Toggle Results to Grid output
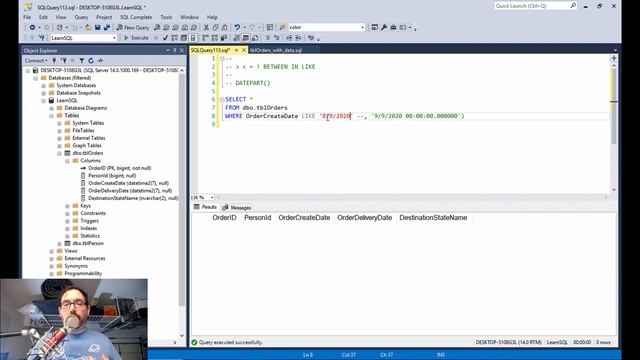This screenshot has height=360, width=640. tap(246, 38)
